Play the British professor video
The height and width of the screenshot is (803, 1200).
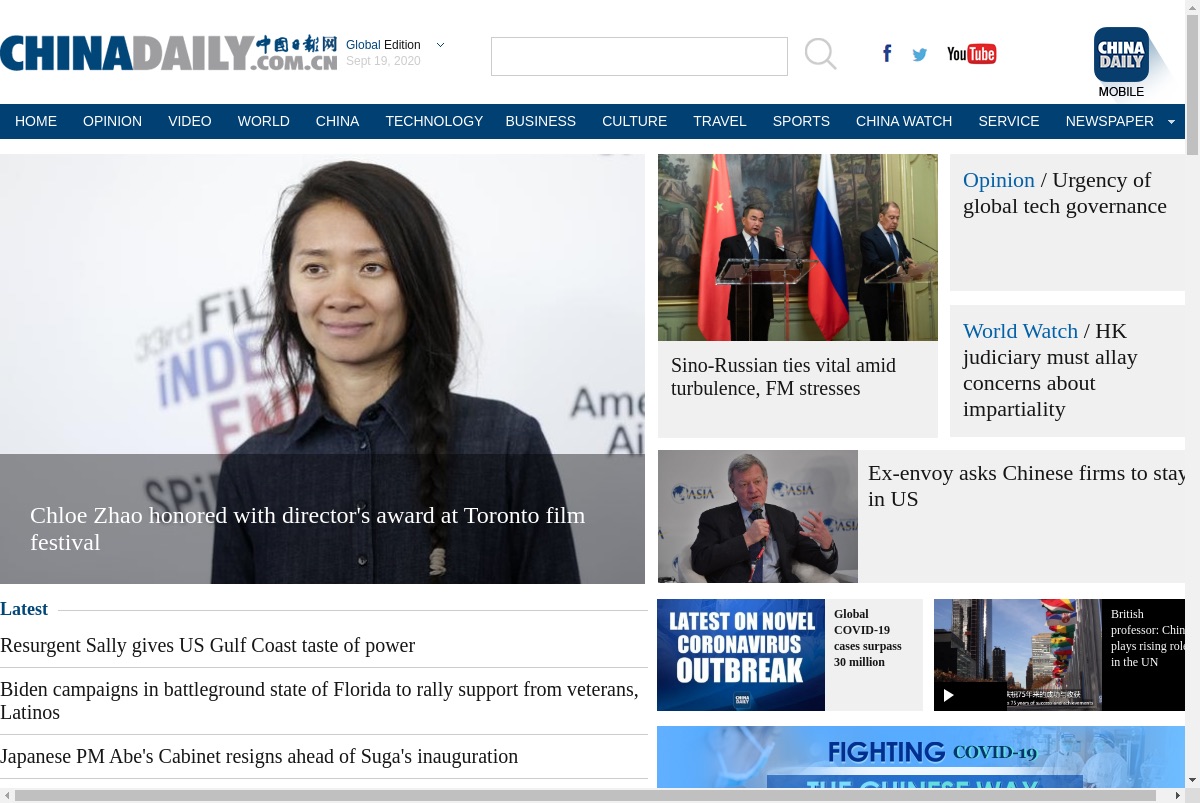click(949, 695)
